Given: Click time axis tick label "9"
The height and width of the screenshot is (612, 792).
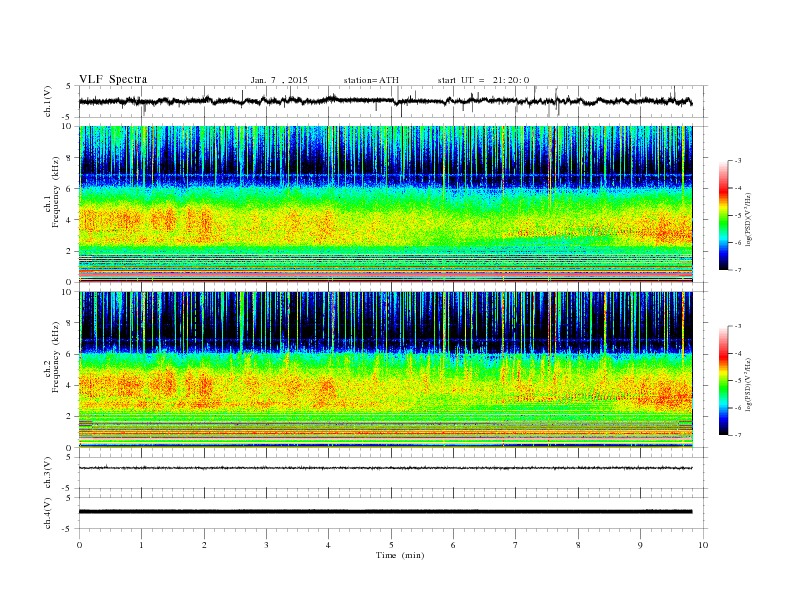Looking at the screenshot, I should [x=640, y=545].
